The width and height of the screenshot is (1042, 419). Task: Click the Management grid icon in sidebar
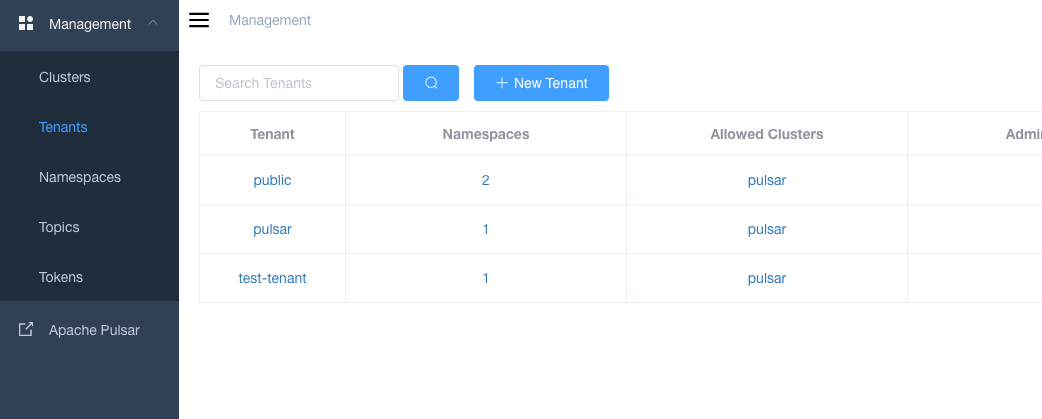point(26,24)
